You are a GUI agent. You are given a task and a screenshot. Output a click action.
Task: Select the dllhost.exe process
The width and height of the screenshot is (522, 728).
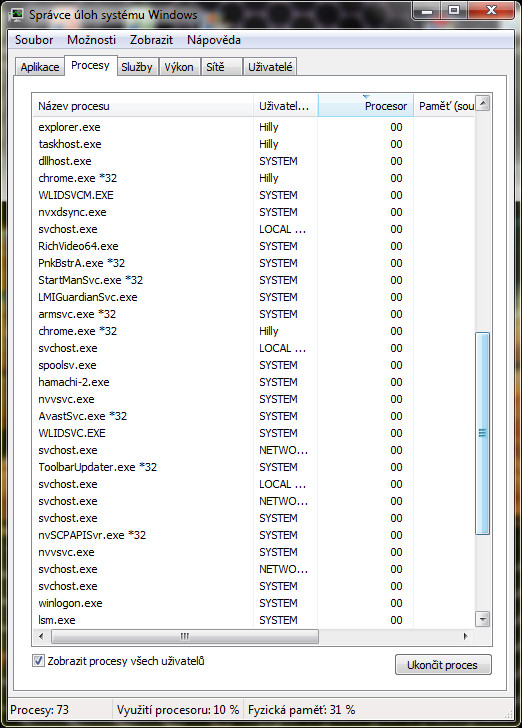(254, 161)
